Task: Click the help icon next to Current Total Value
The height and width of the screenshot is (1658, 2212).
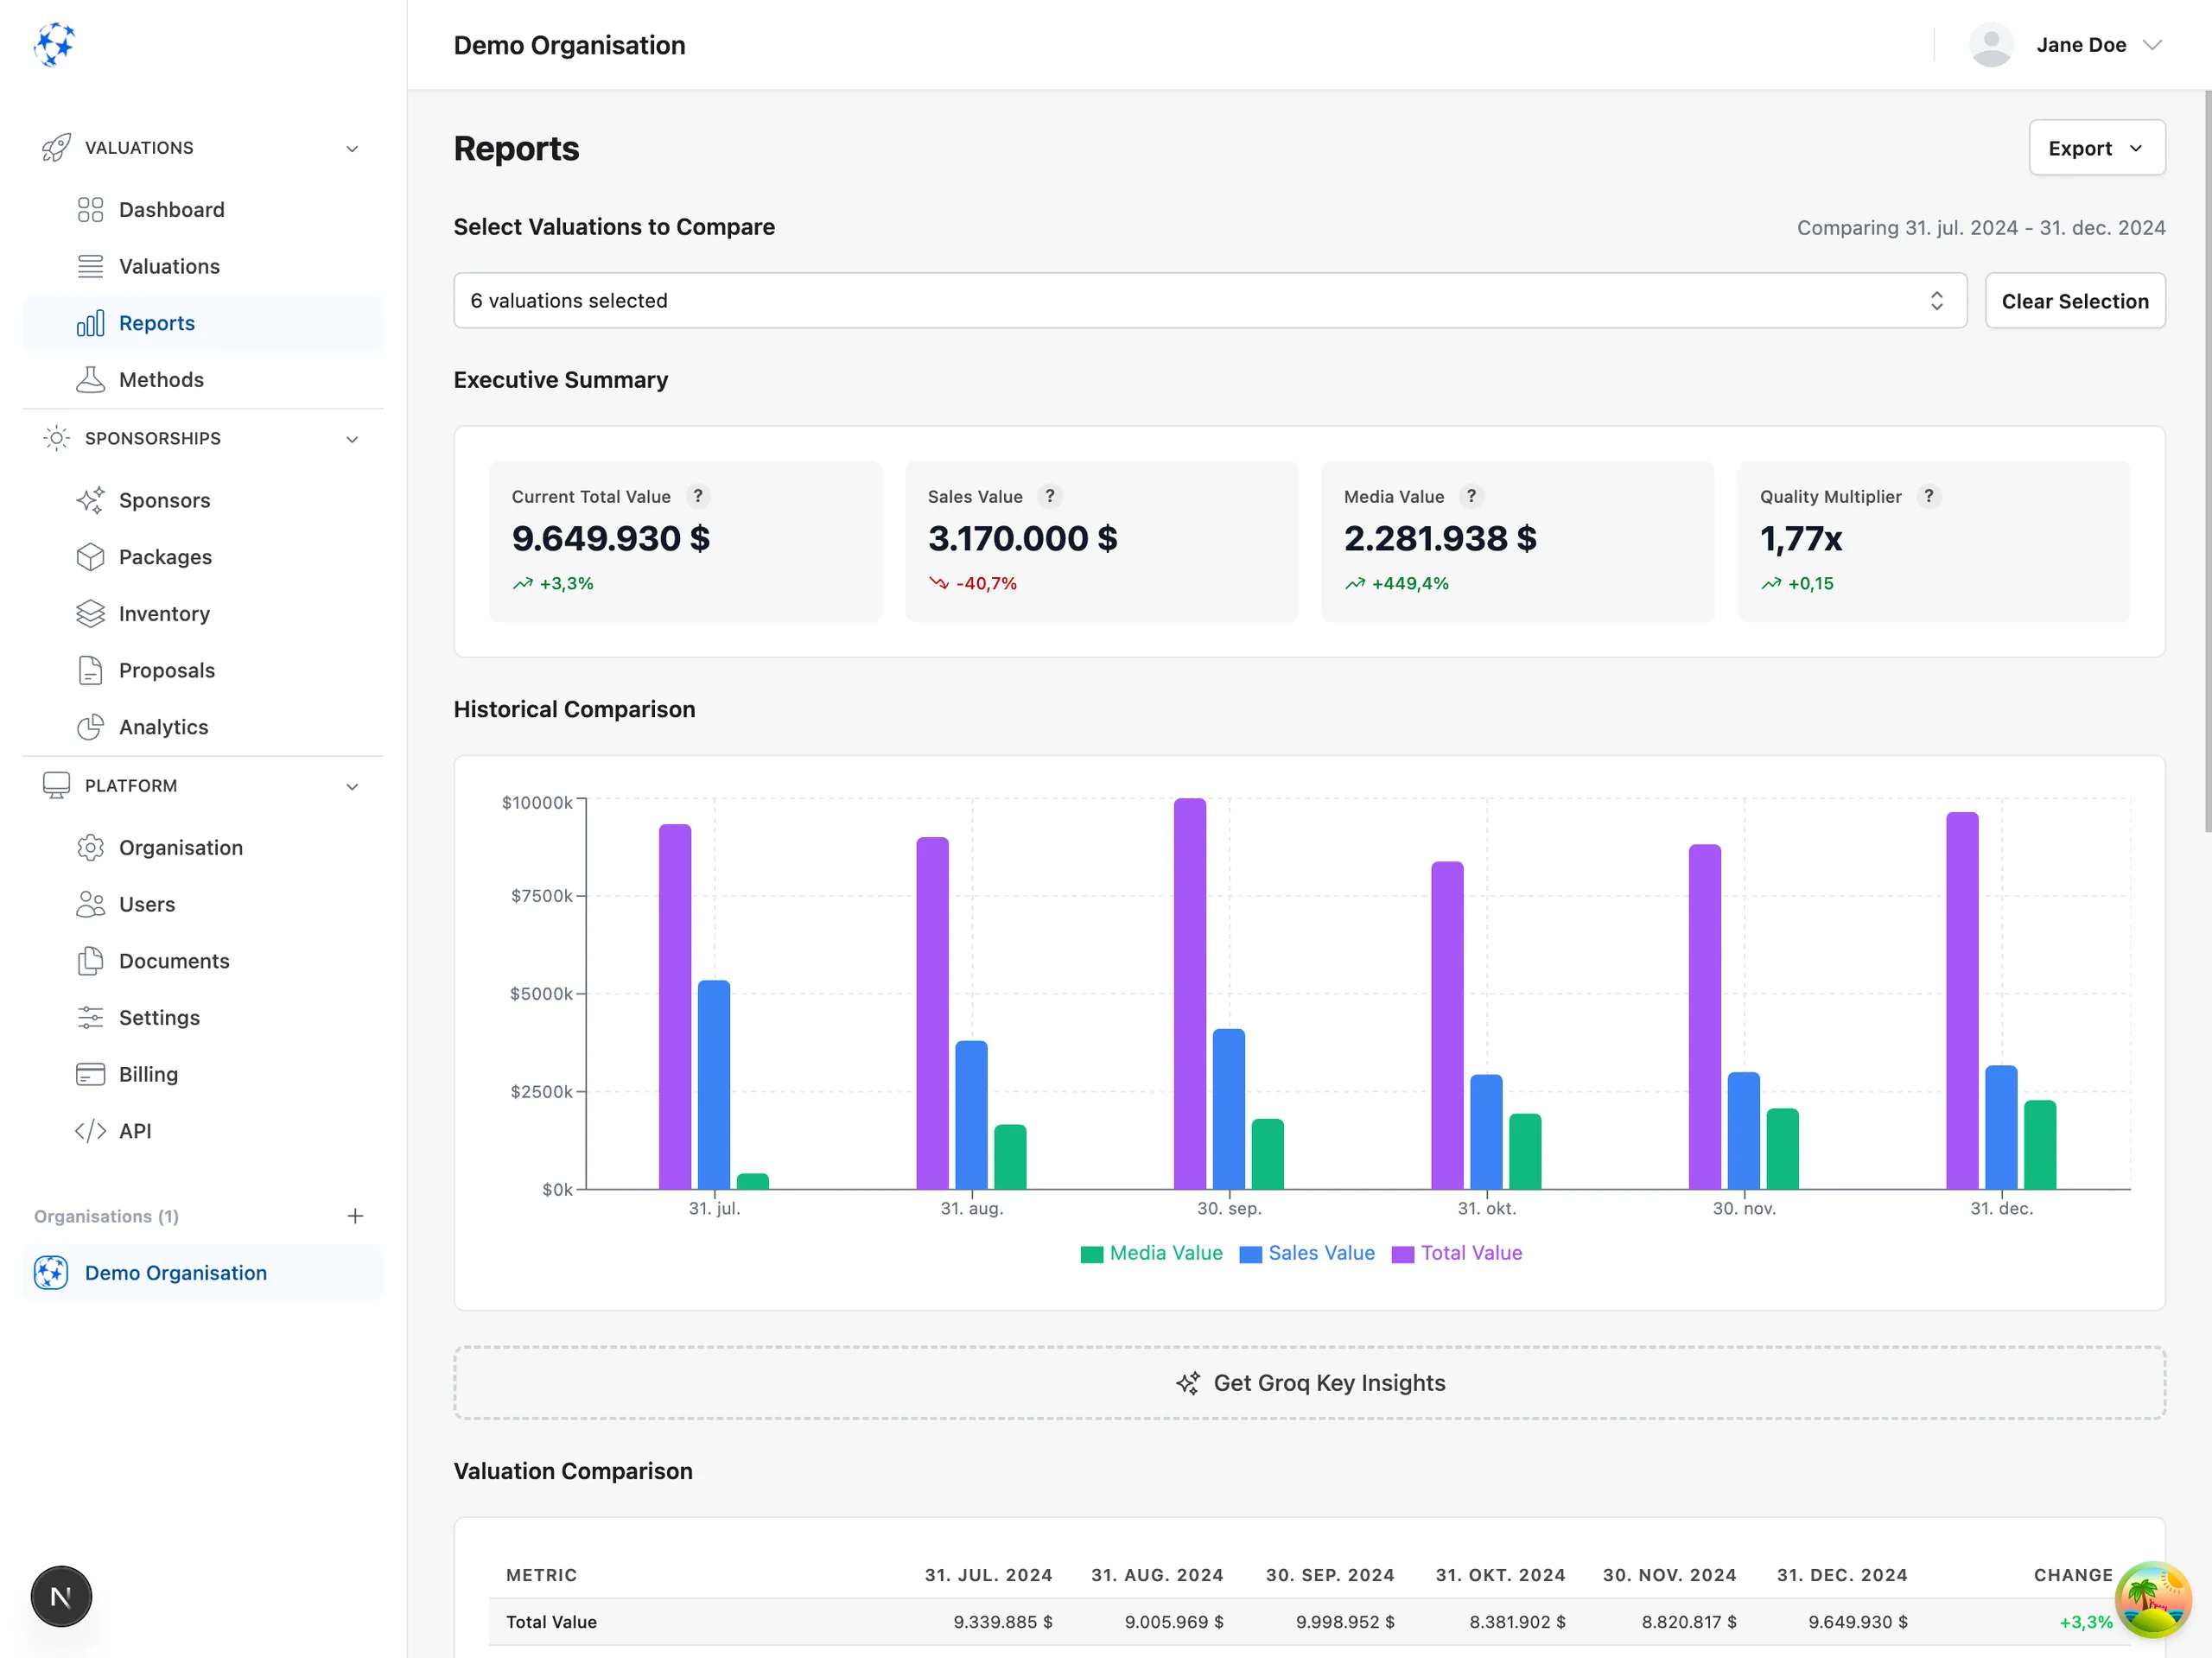Action: (x=698, y=496)
